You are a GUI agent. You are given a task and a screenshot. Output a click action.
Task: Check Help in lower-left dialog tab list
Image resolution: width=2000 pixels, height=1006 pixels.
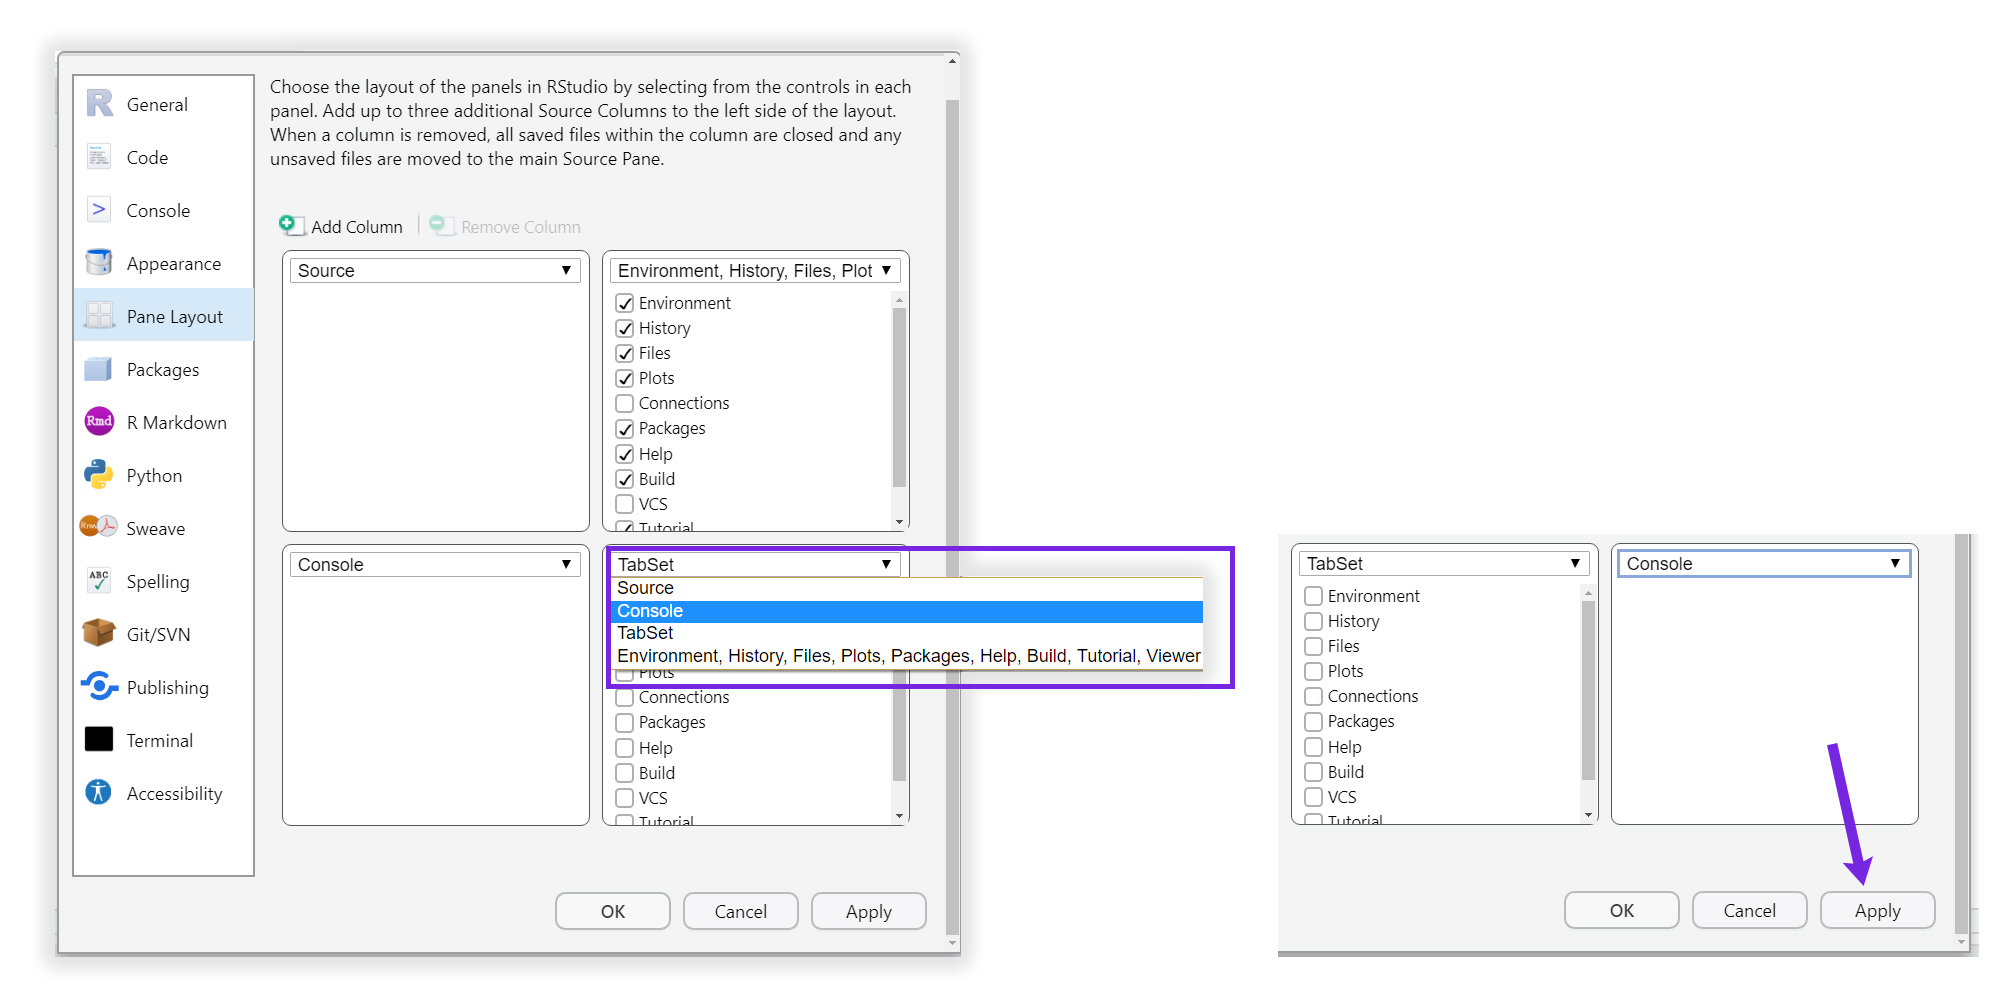click(625, 748)
